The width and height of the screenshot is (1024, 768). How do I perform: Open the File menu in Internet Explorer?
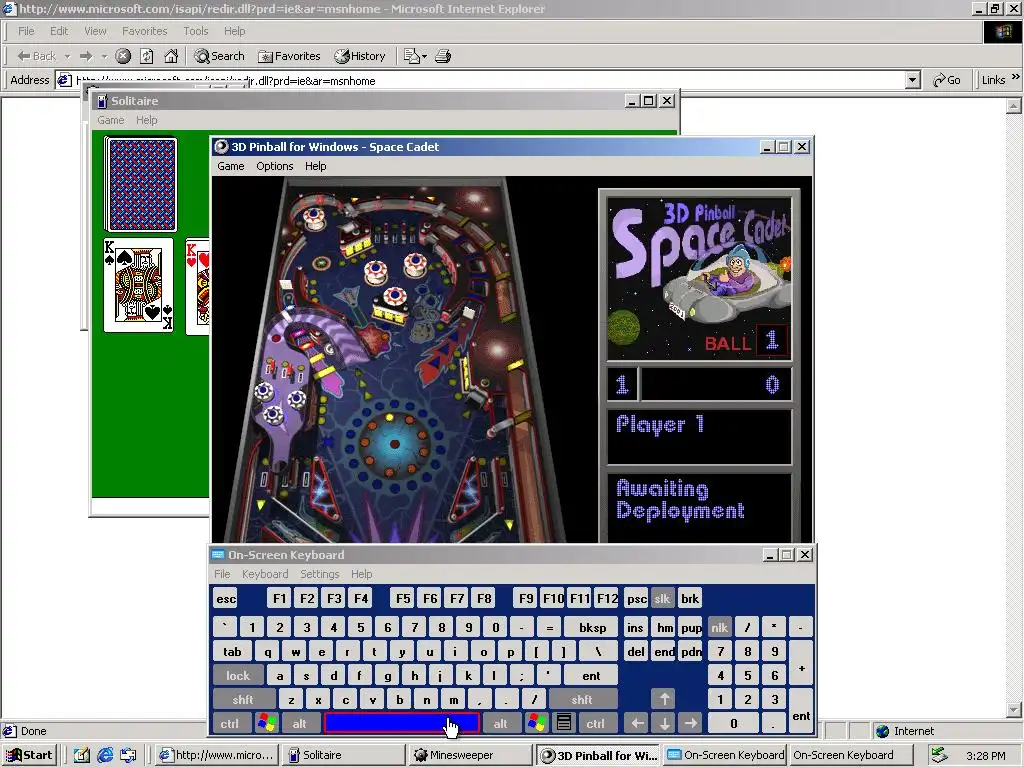tap(26, 31)
